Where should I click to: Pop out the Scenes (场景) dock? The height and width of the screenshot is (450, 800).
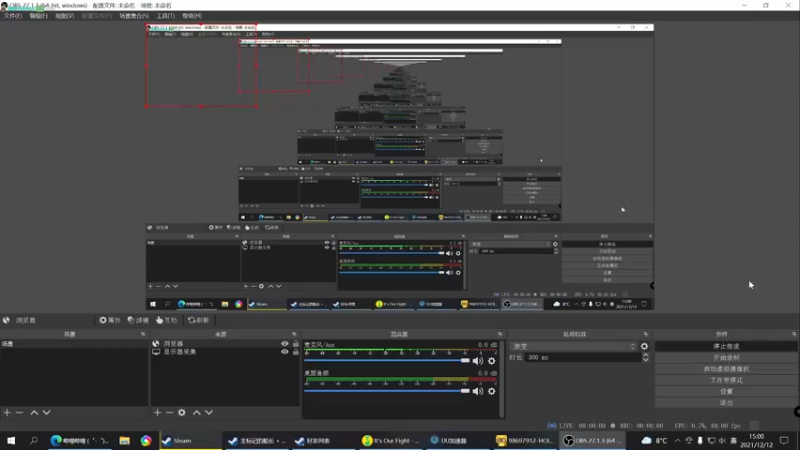pos(143,334)
